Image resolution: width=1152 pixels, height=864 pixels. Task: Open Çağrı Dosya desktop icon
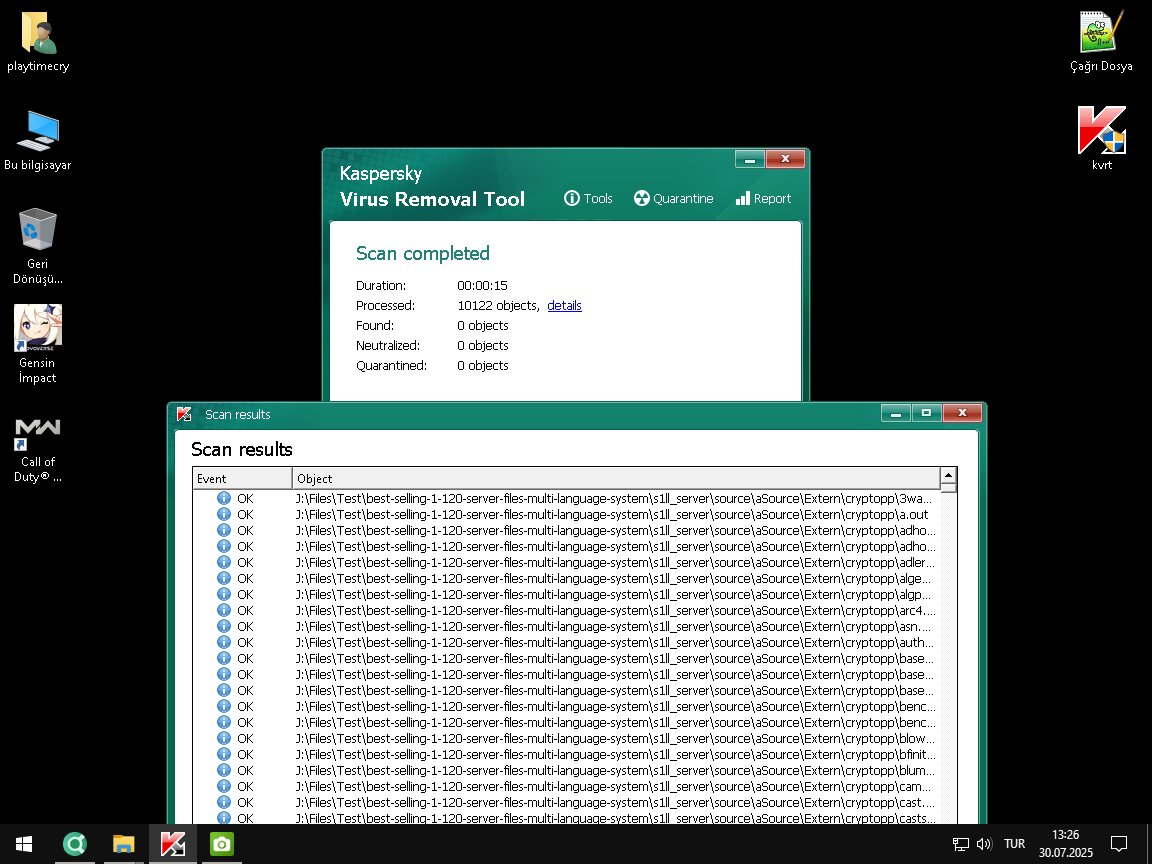tap(1101, 34)
